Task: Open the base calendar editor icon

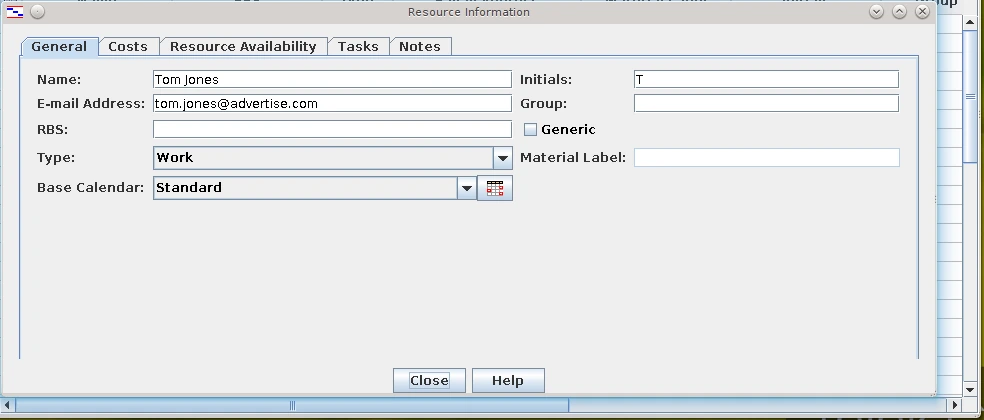Action: coord(495,188)
